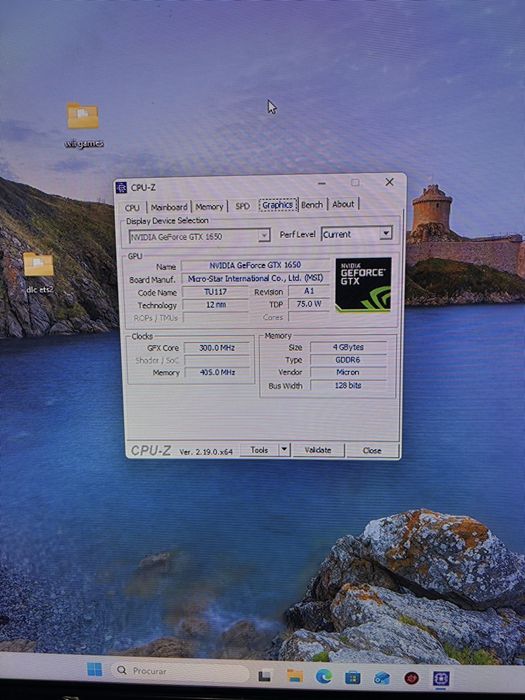This screenshot has height=700, width=525.
Task: Click the Procurar search box
Action: 179,671
